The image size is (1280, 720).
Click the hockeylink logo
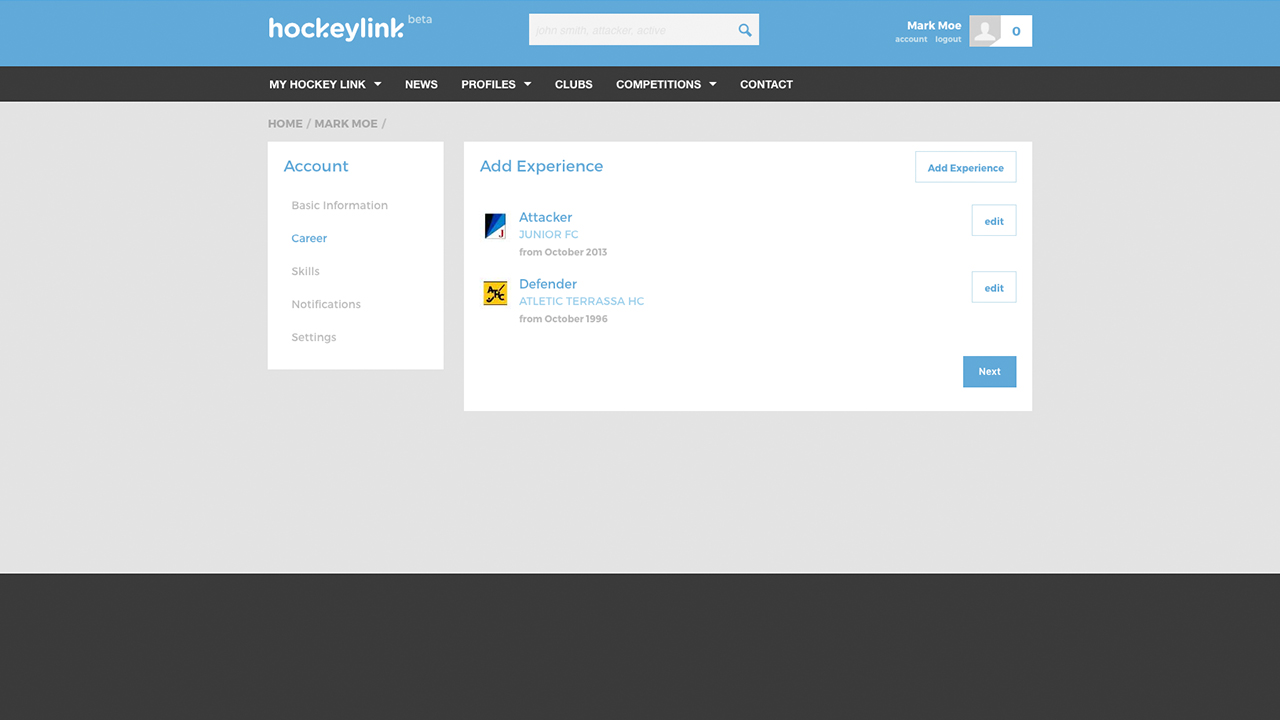pos(336,29)
